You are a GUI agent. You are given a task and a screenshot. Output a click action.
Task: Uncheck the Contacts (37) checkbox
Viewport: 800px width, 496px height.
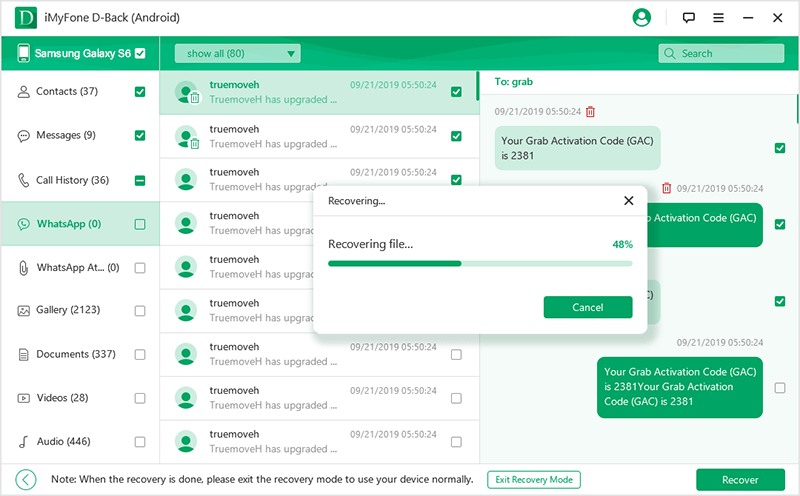click(140, 92)
